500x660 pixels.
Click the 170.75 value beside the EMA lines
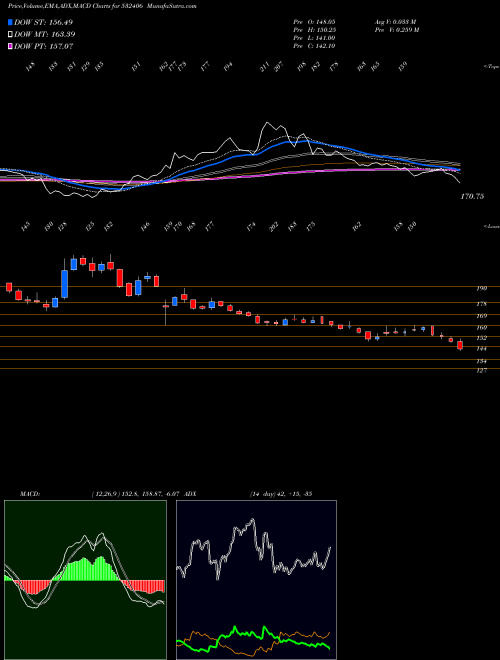tap(472, 196)
